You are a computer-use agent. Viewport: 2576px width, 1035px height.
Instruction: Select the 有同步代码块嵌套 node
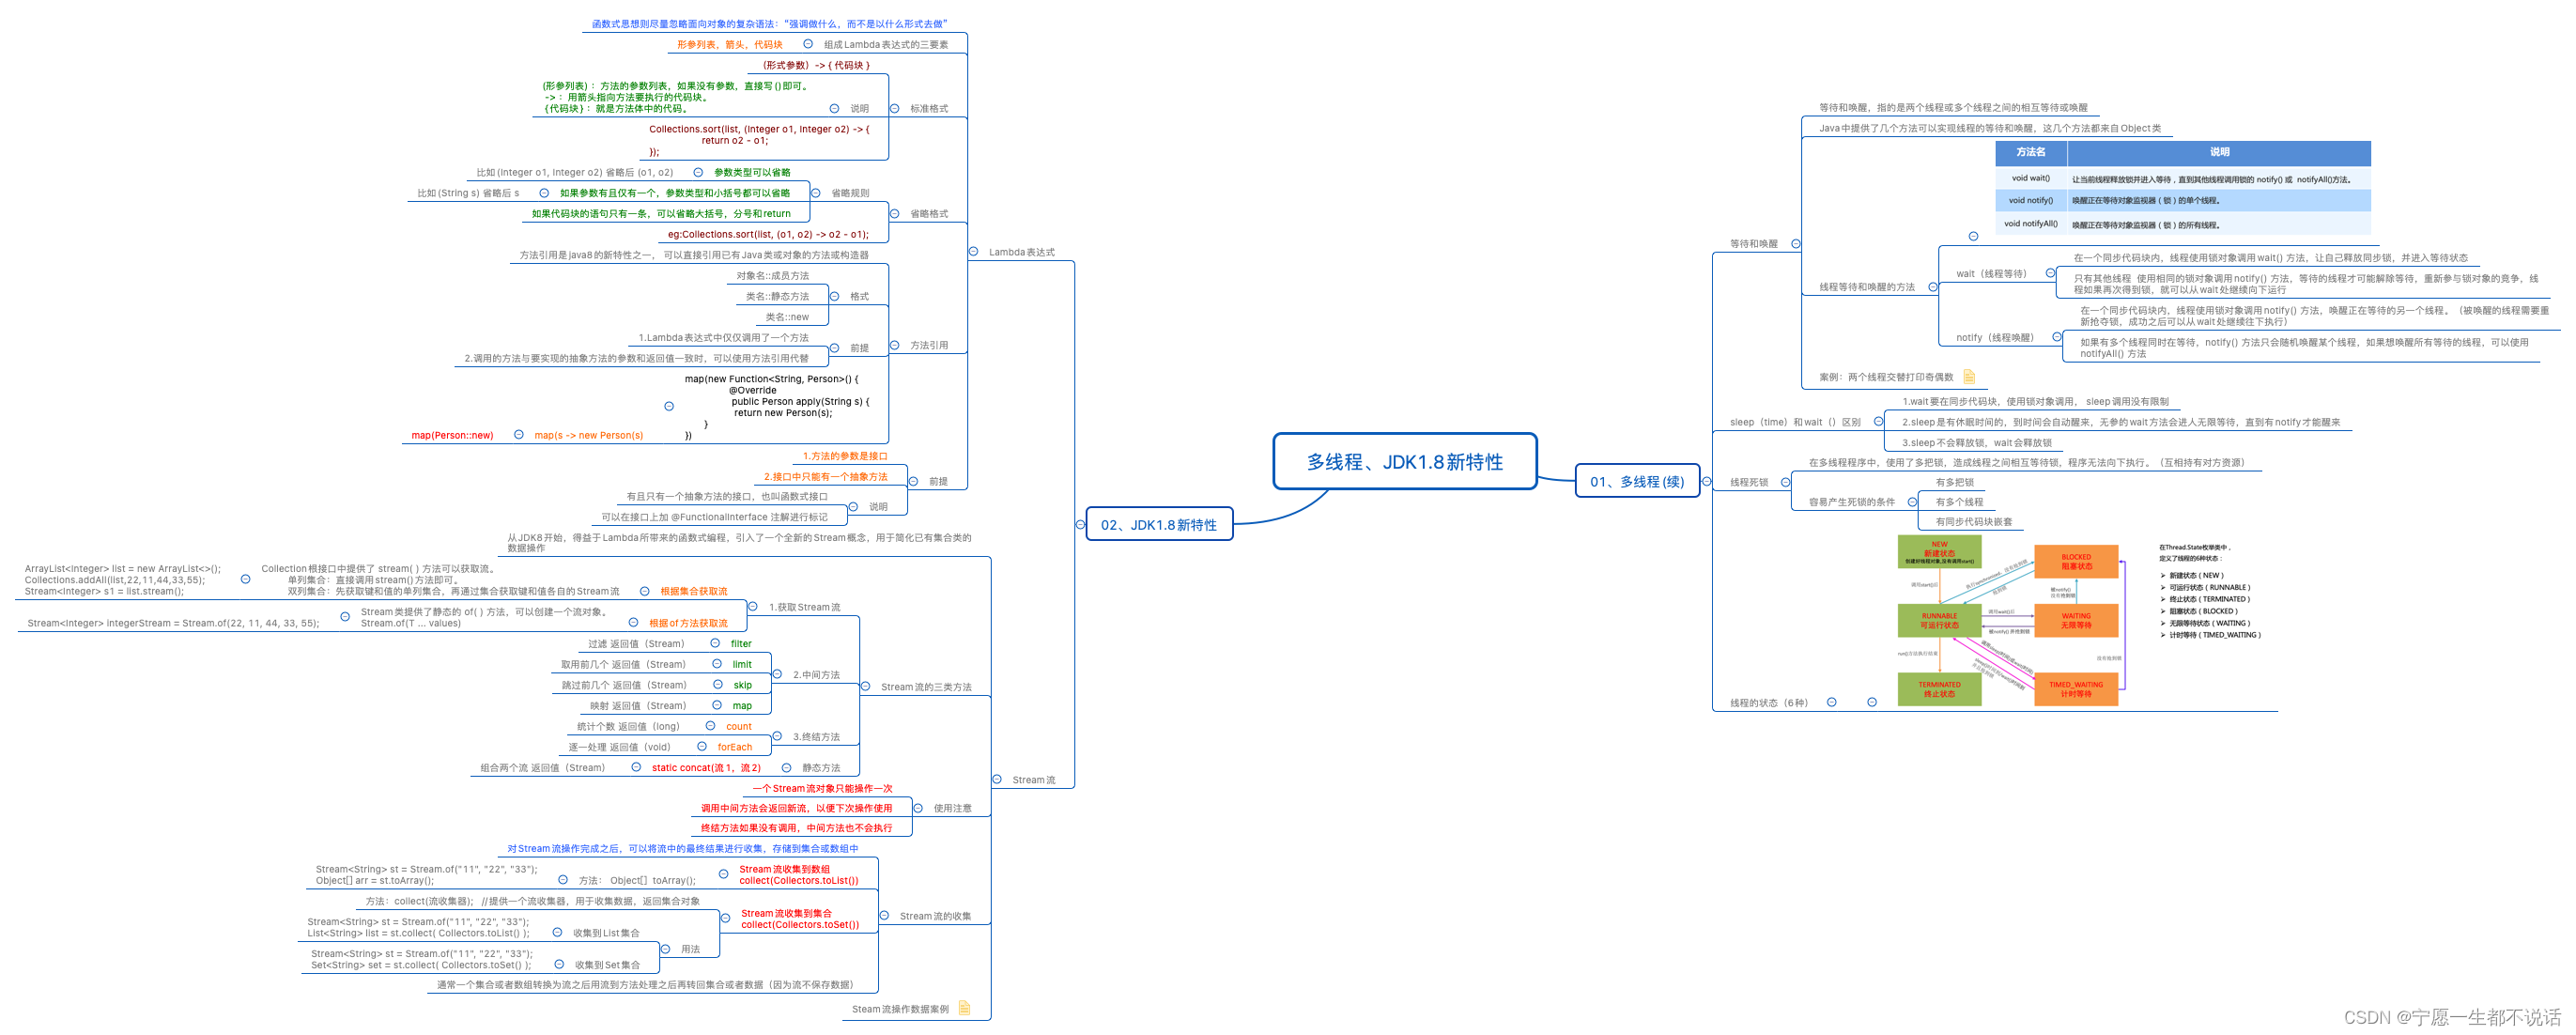coord(1973,522)
